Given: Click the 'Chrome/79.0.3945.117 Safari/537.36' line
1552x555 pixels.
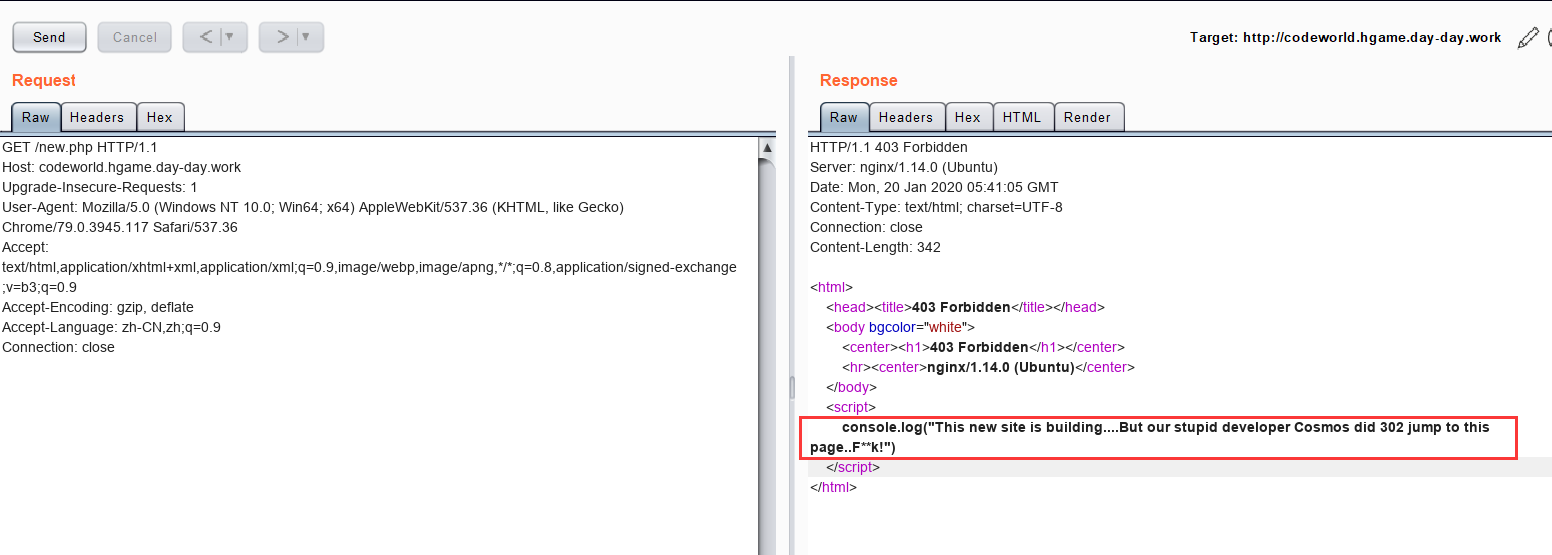Looking at the screenshot, I should [120, 227].
